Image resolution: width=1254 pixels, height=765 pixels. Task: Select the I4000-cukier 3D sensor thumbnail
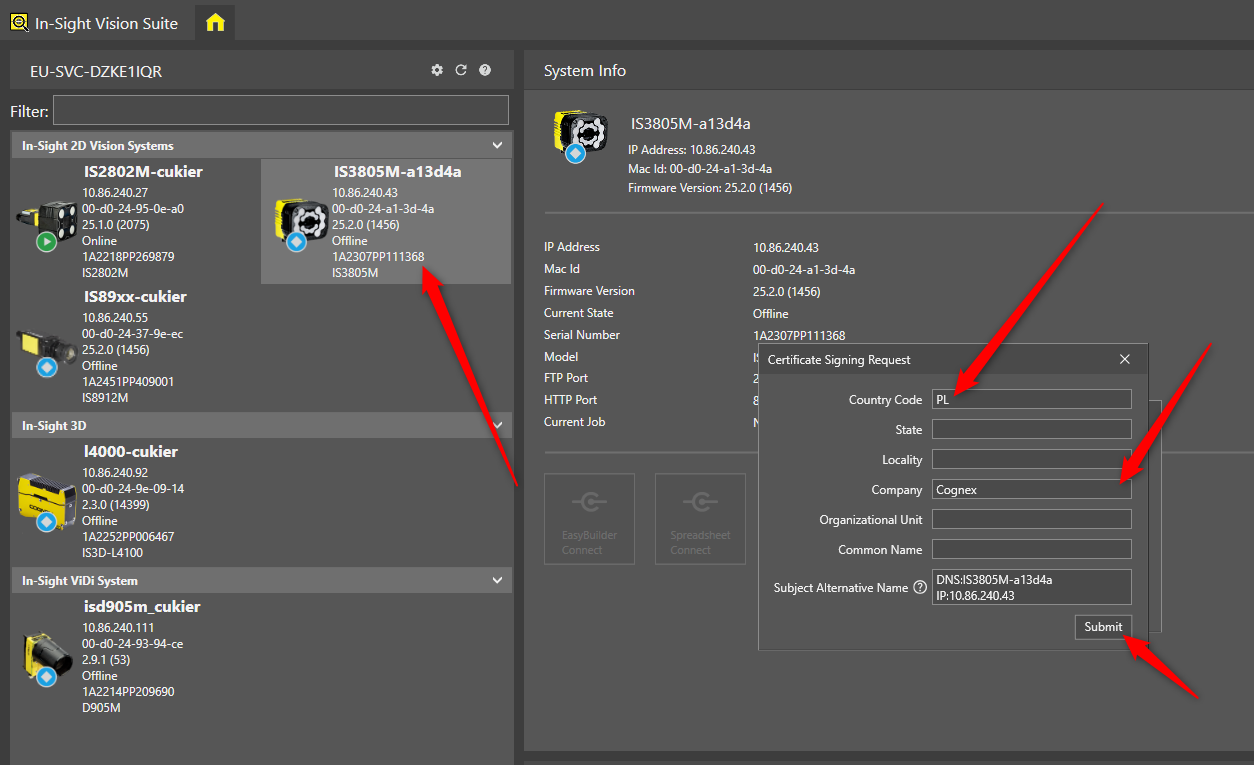(46, 500)
